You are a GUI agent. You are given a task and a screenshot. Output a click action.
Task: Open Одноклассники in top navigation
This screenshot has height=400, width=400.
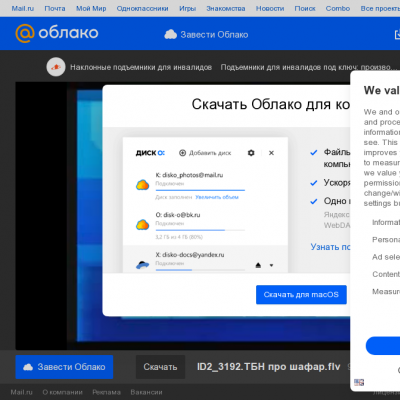(142, 8)
